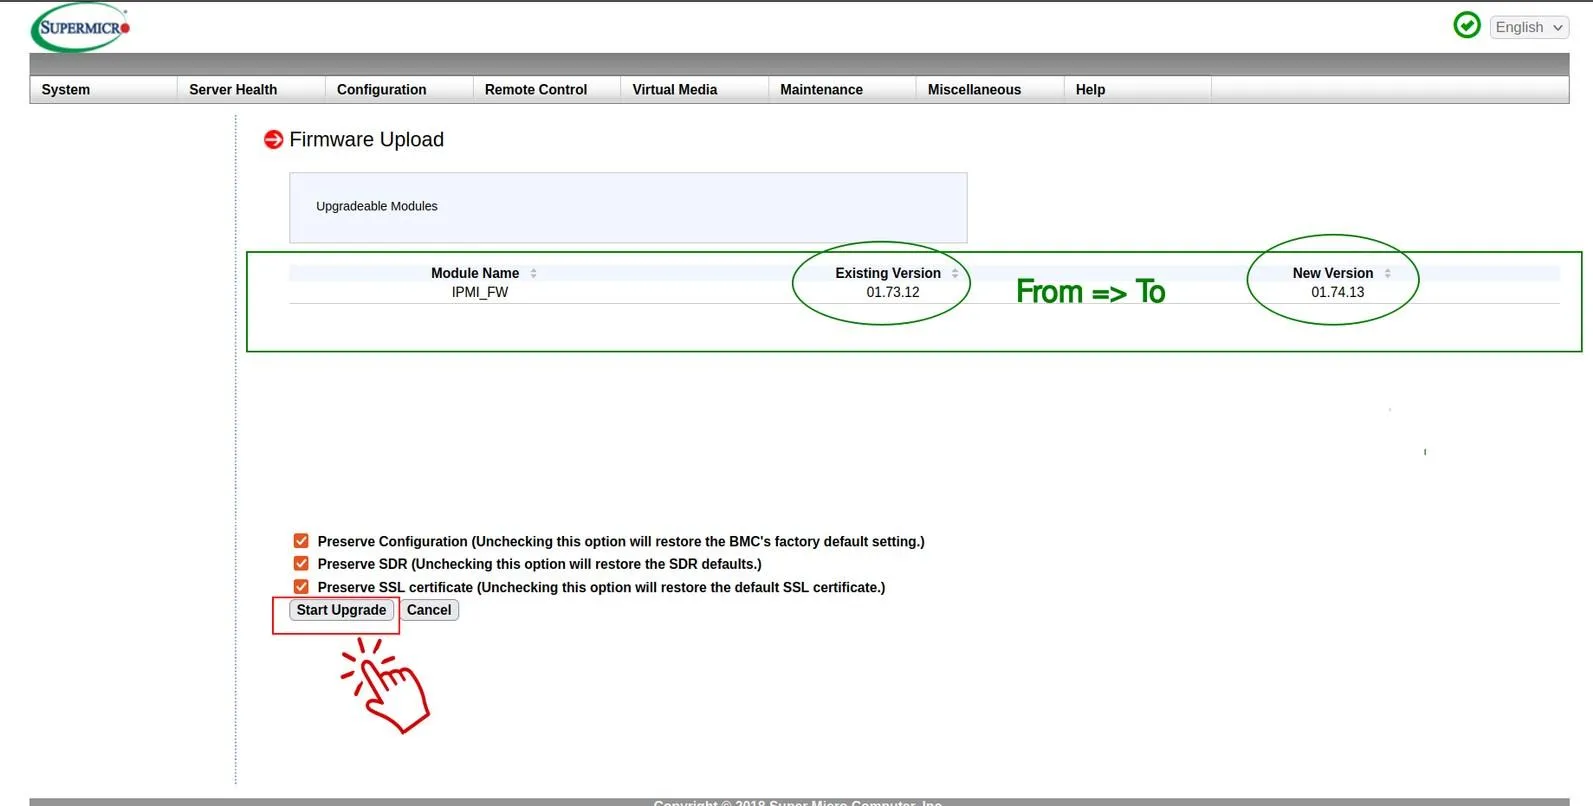Toggle the Preserve SDR checkbox
This screenshot has width=1593, height=806.
301,564
